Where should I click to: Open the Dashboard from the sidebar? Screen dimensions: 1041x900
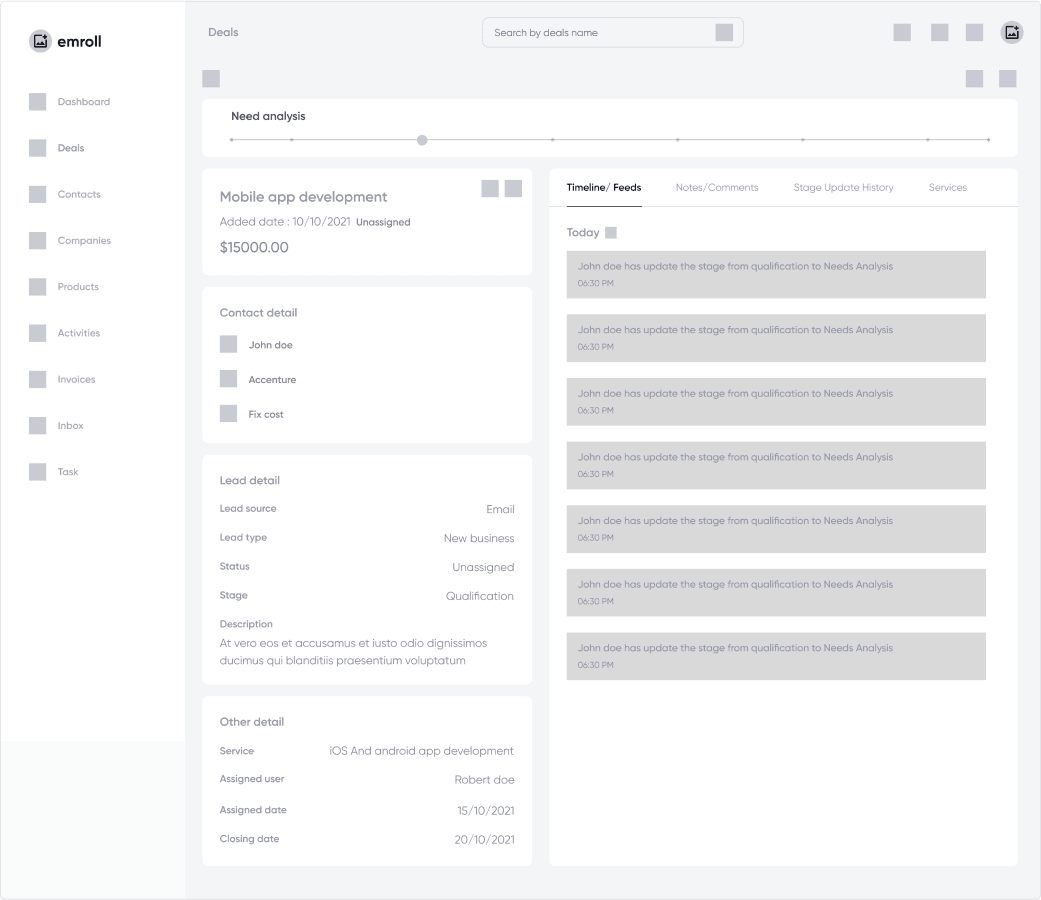point(37,101)
